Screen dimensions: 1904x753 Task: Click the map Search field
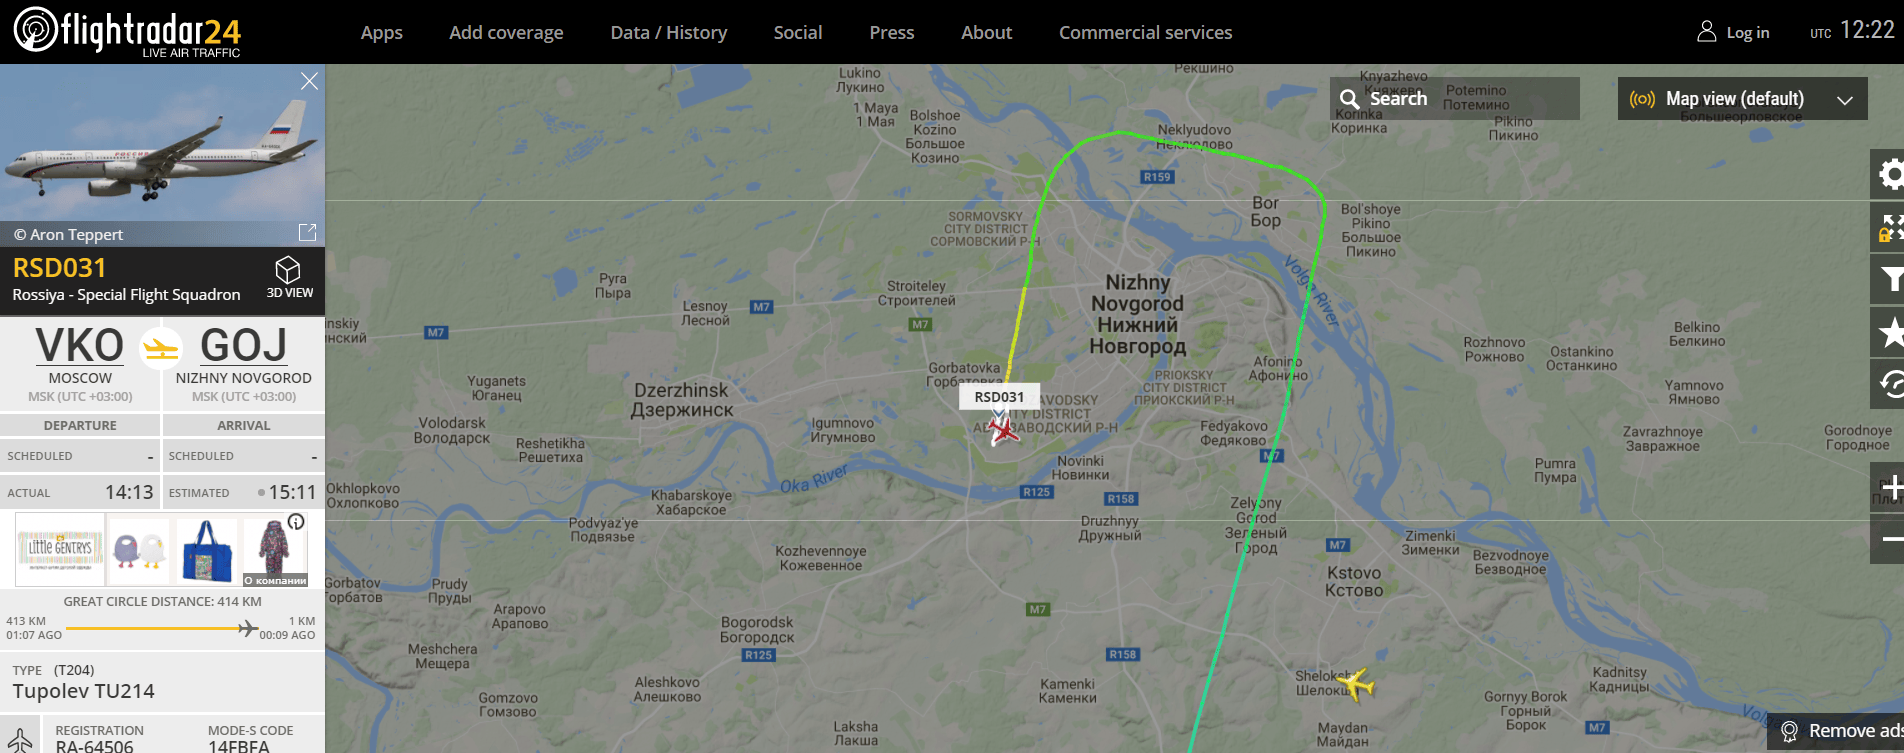1455,99
